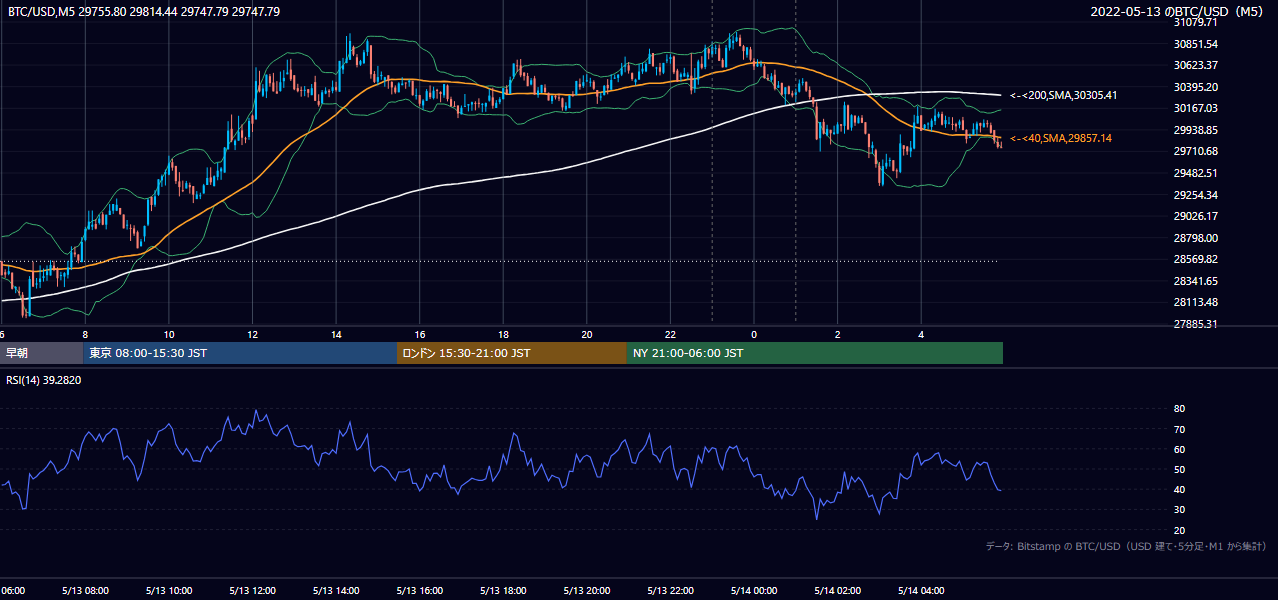Click the RSI axis level 70

(1179, 429)
